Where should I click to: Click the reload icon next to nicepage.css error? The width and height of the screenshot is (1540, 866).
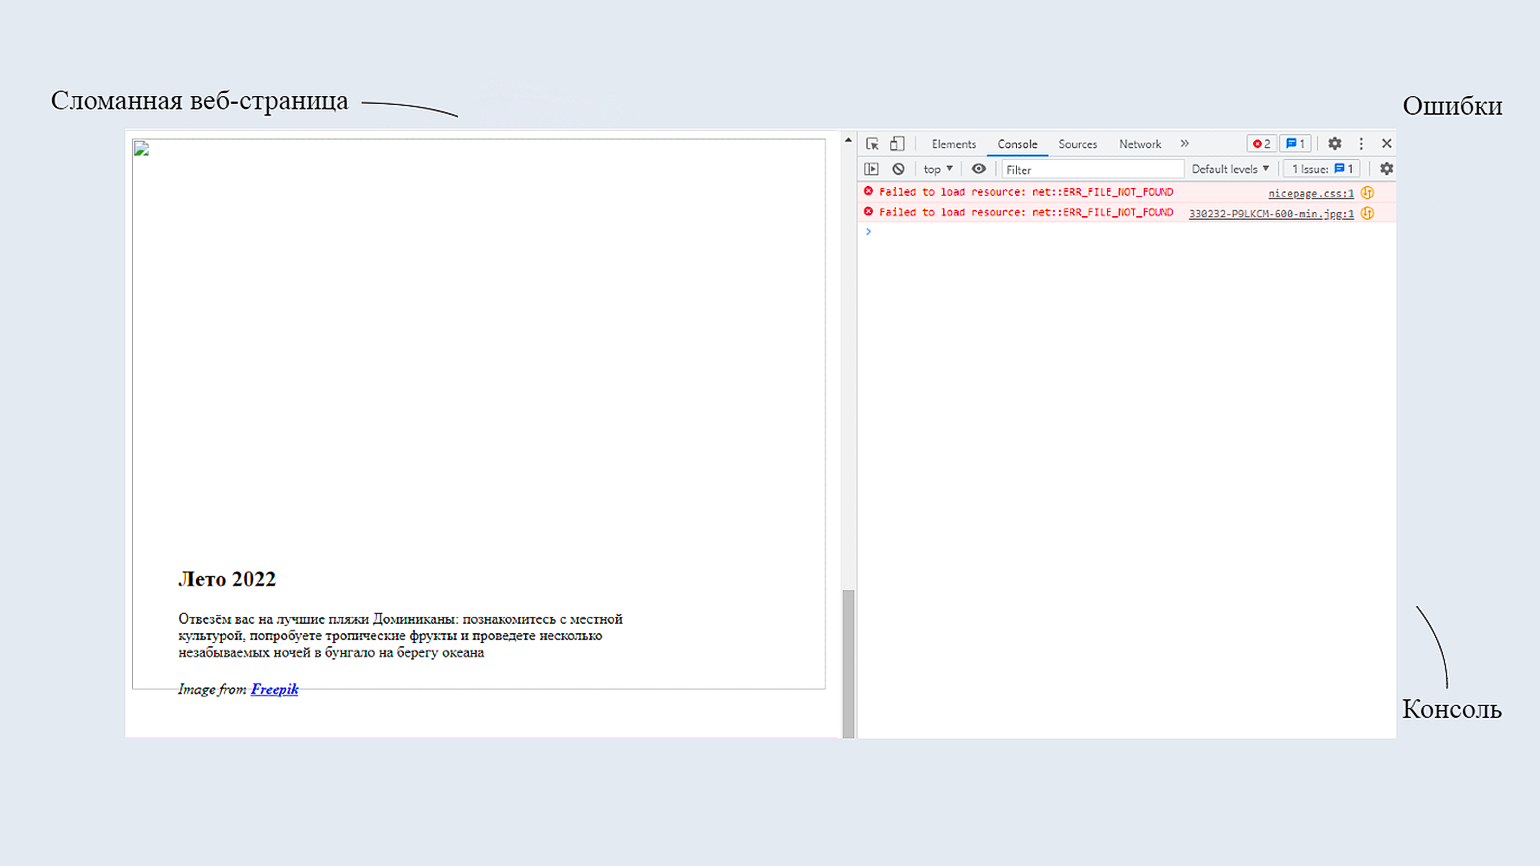(1367, 193)
